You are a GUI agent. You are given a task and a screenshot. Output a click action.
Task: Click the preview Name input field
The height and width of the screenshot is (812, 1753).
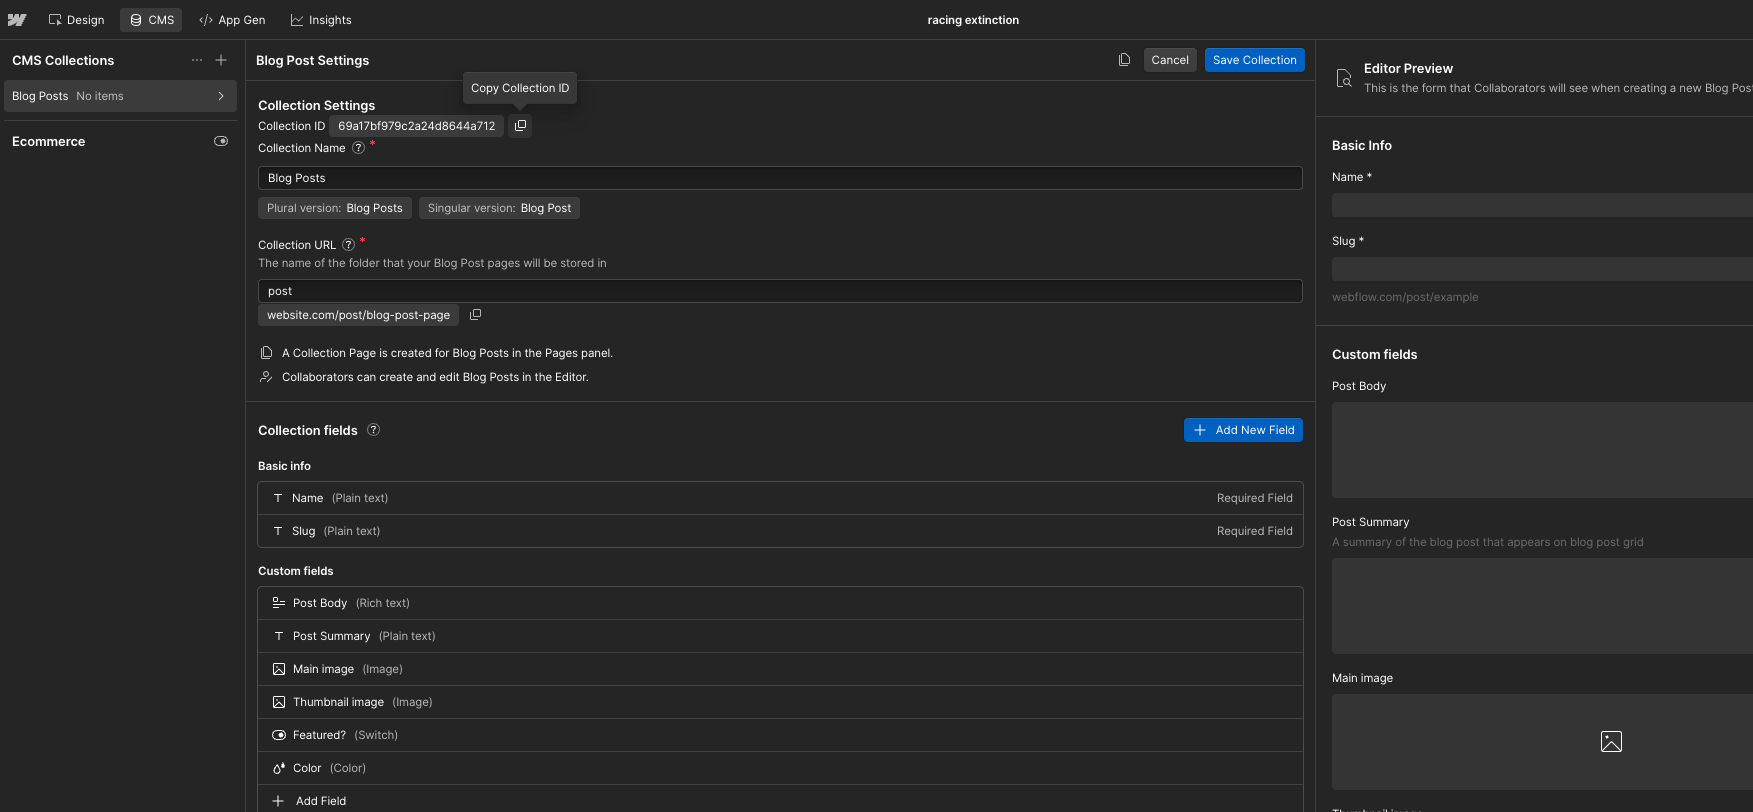[1542, 205]
